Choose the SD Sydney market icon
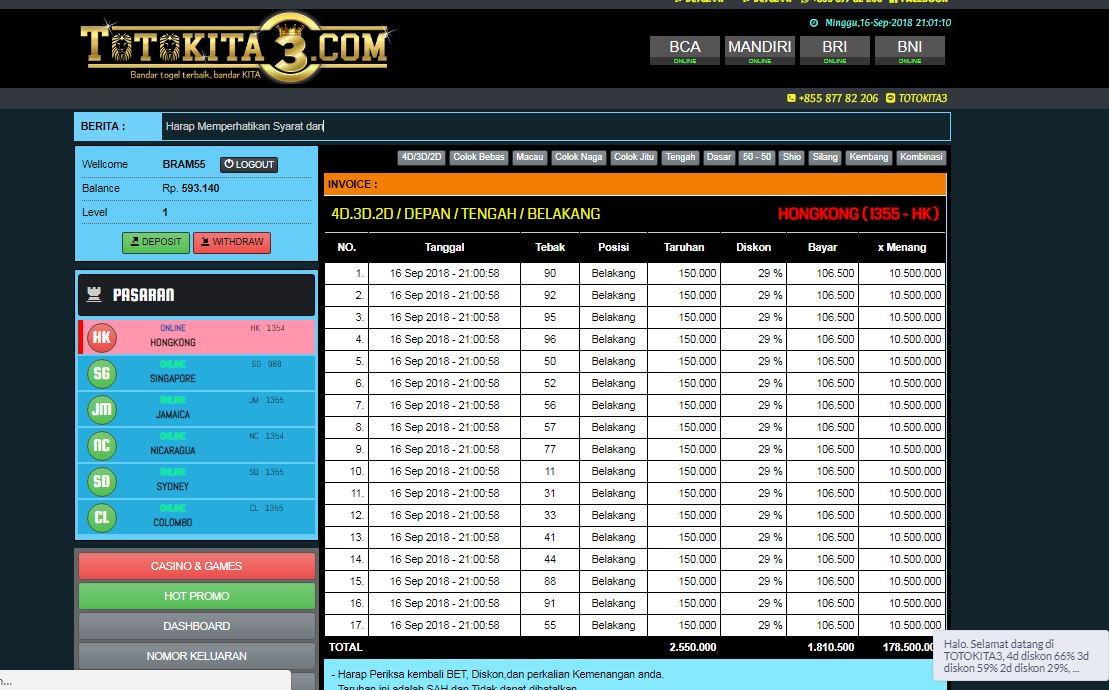Image resolution: width=1109 pixels, height=690 pixels. (101, 482)
